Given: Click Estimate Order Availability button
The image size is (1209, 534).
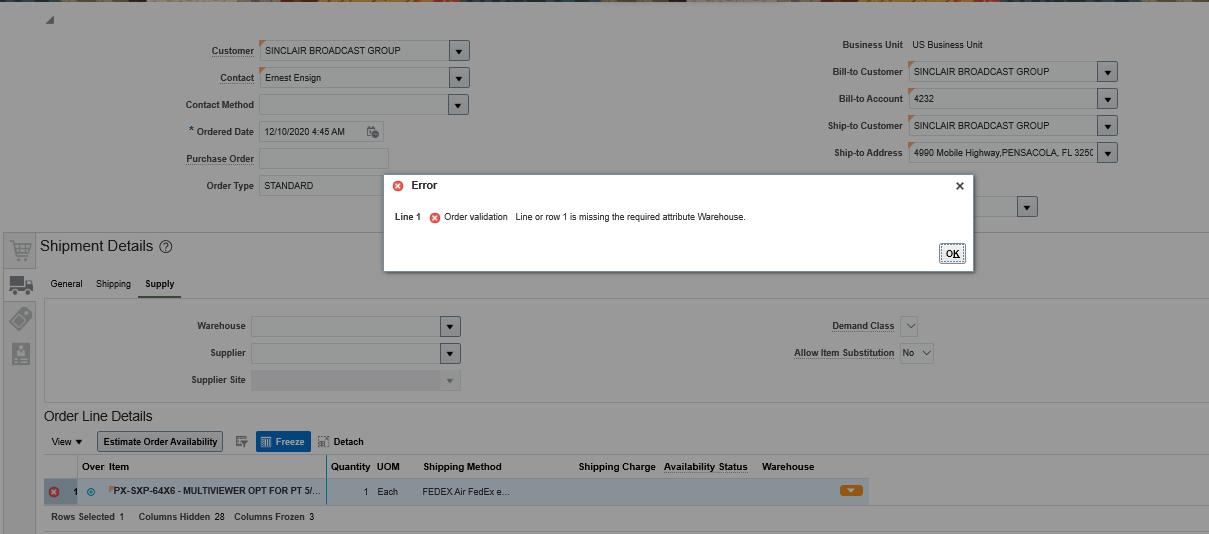Looking at the screenshot, I should pyautogui.click(x=160, y=442).
